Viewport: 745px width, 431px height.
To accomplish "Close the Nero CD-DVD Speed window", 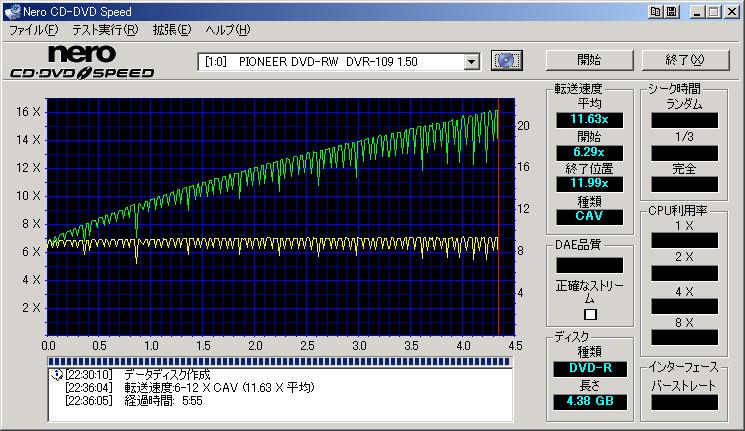I will 732,11.
